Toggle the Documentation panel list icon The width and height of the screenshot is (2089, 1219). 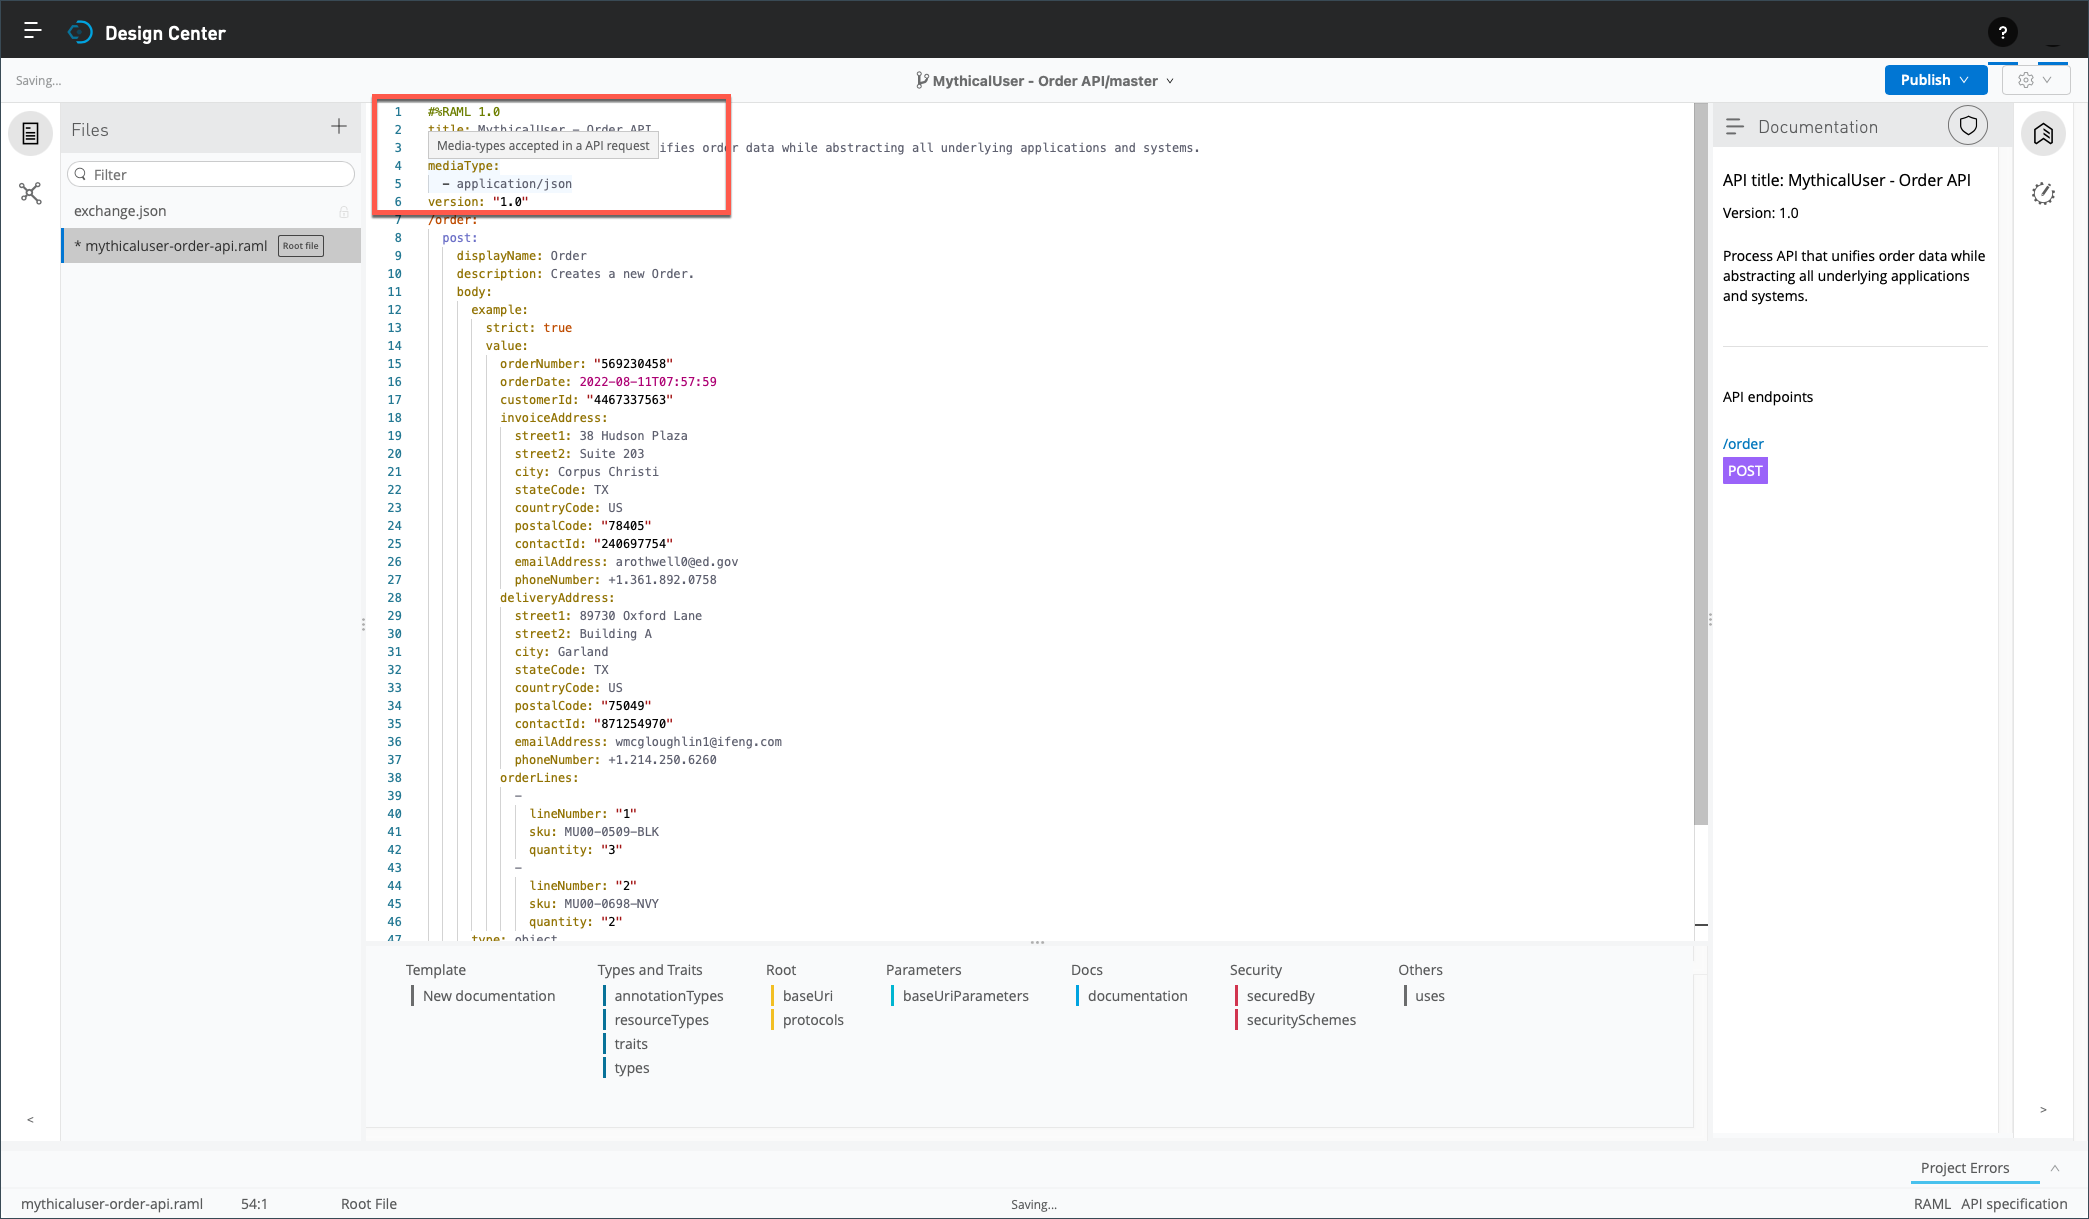[1735, 127]
